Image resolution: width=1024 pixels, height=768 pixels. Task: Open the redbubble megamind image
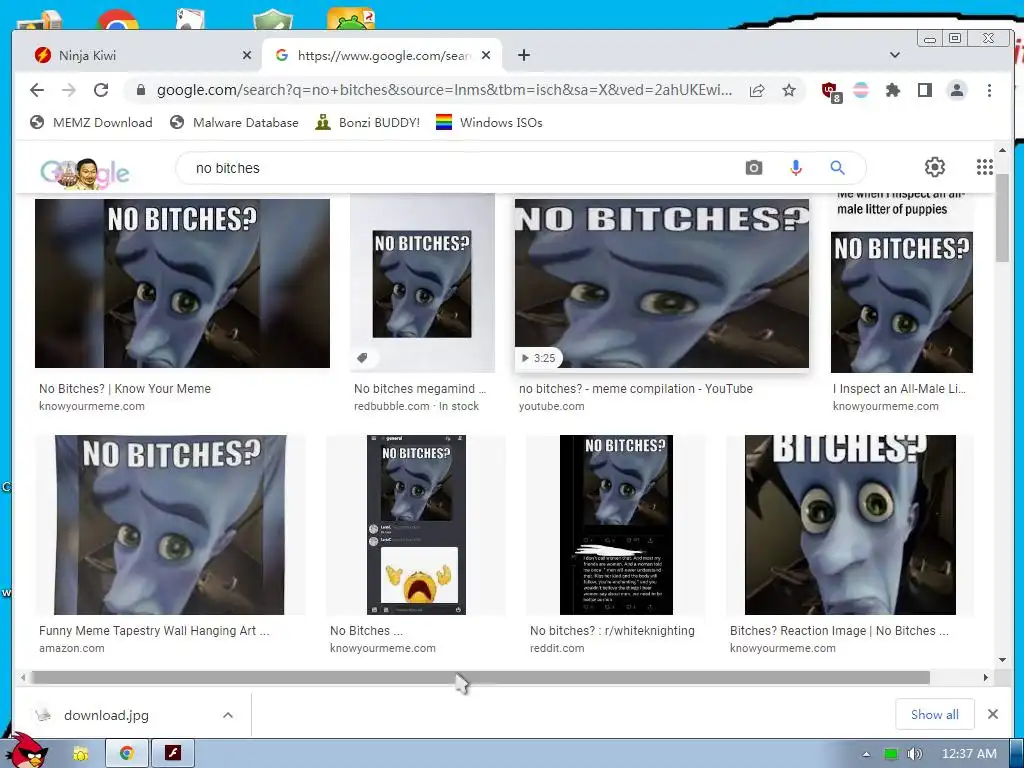[422, 283]
